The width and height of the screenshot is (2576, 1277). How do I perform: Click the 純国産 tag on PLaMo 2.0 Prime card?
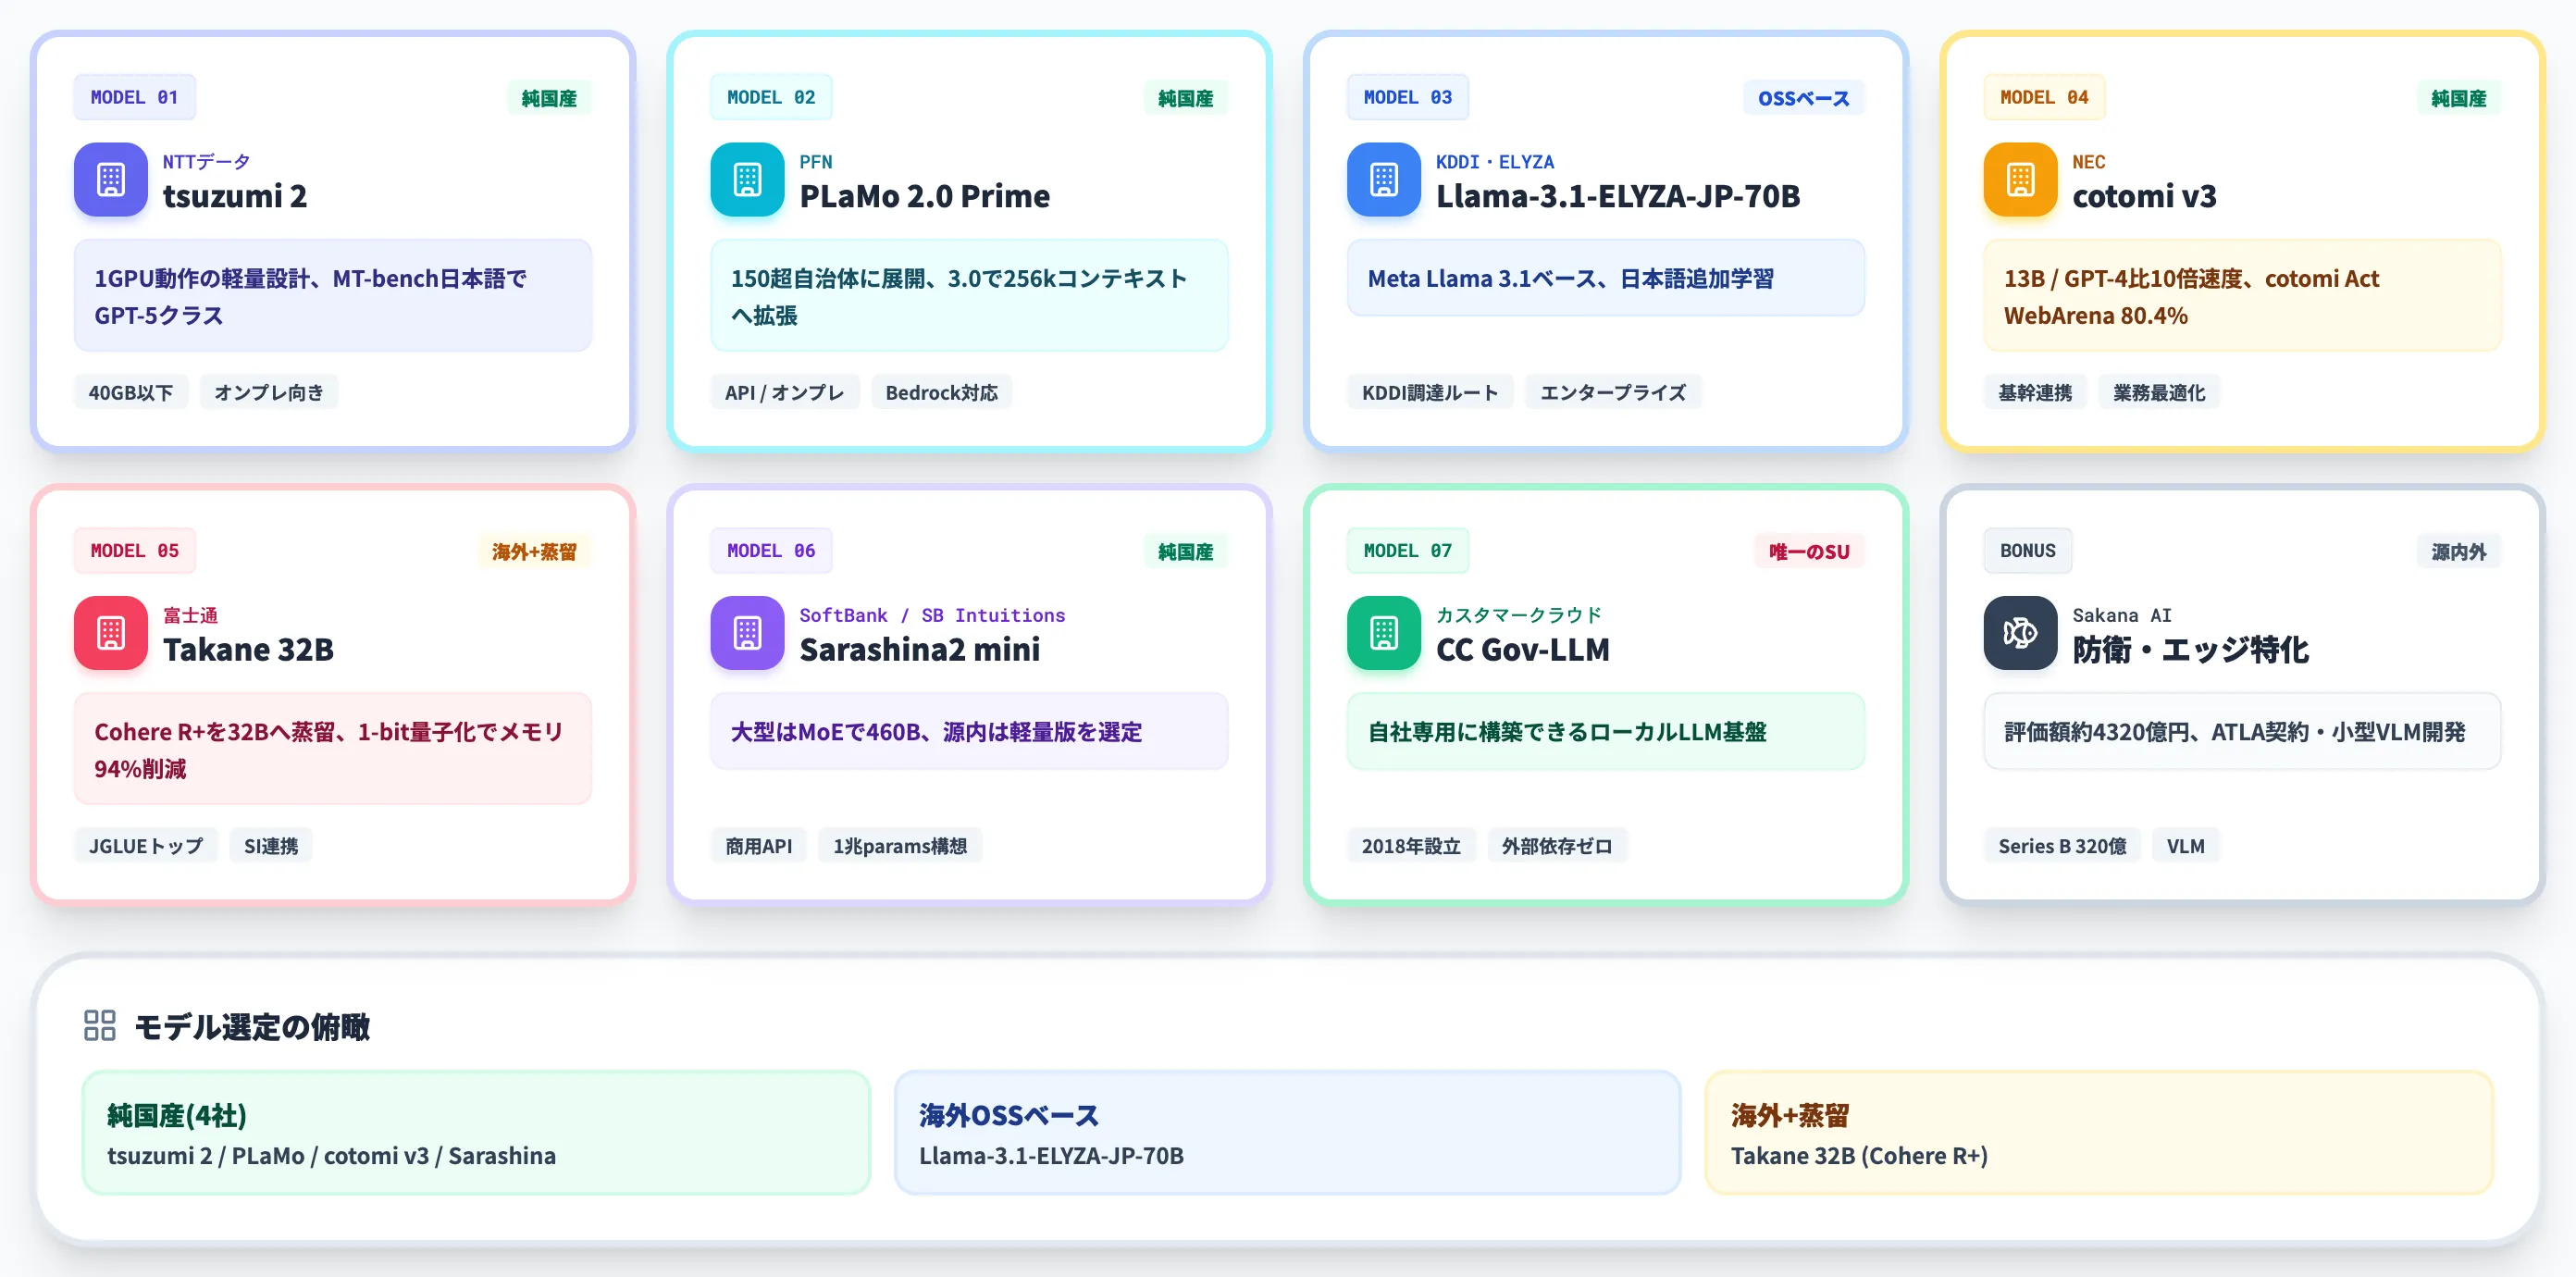coord(1186,98)
